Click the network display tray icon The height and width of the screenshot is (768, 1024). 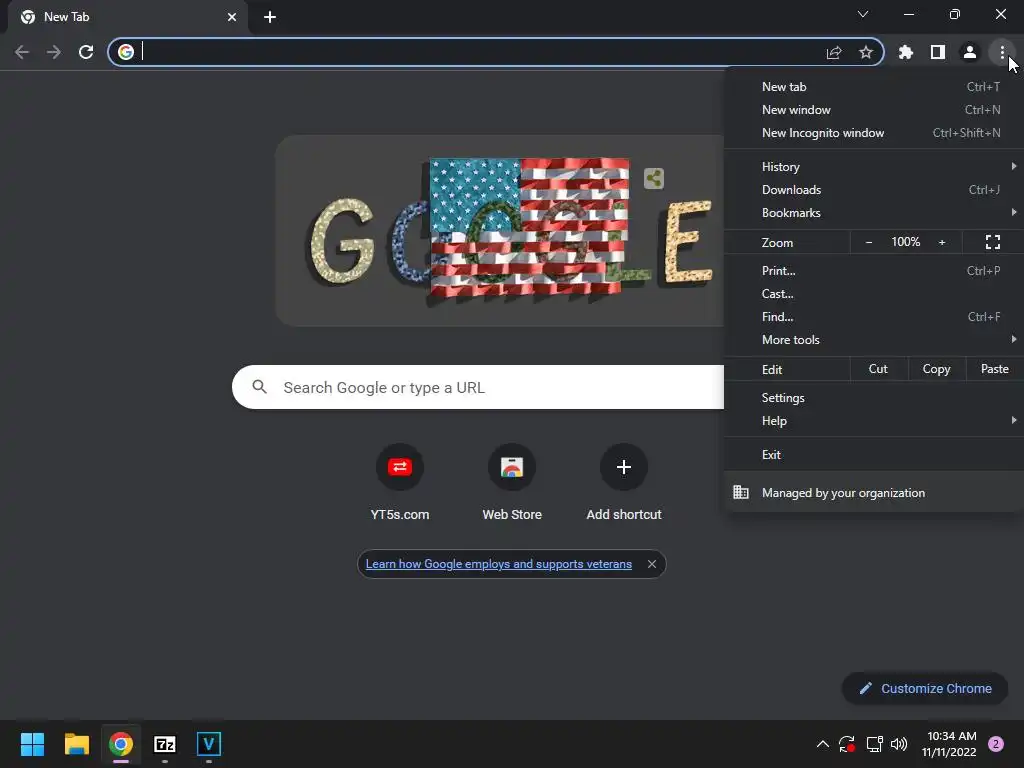(874, 744)
